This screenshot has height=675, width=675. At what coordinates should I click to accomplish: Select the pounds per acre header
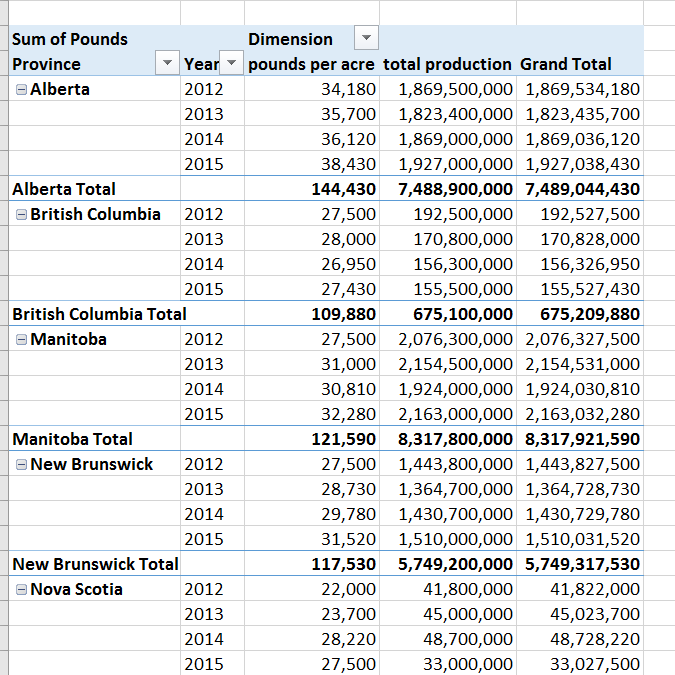(311, 64)
